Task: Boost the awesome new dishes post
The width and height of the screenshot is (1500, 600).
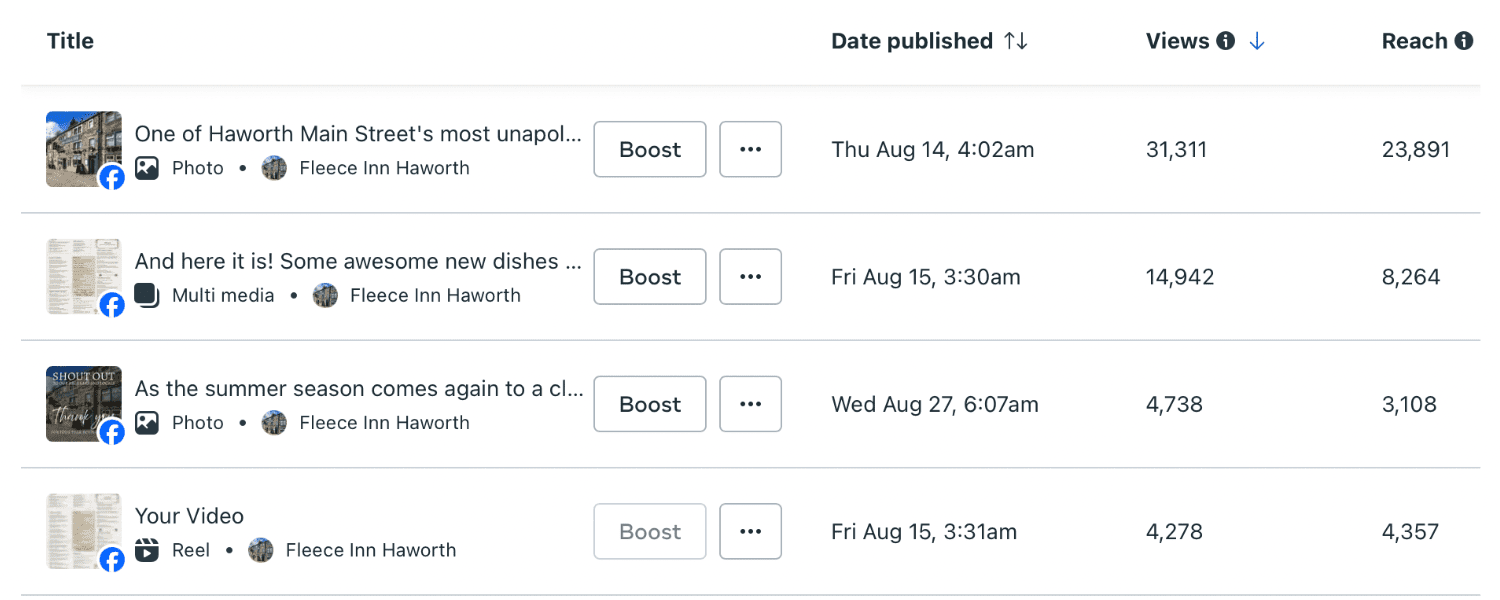Action: pos(650,277)
